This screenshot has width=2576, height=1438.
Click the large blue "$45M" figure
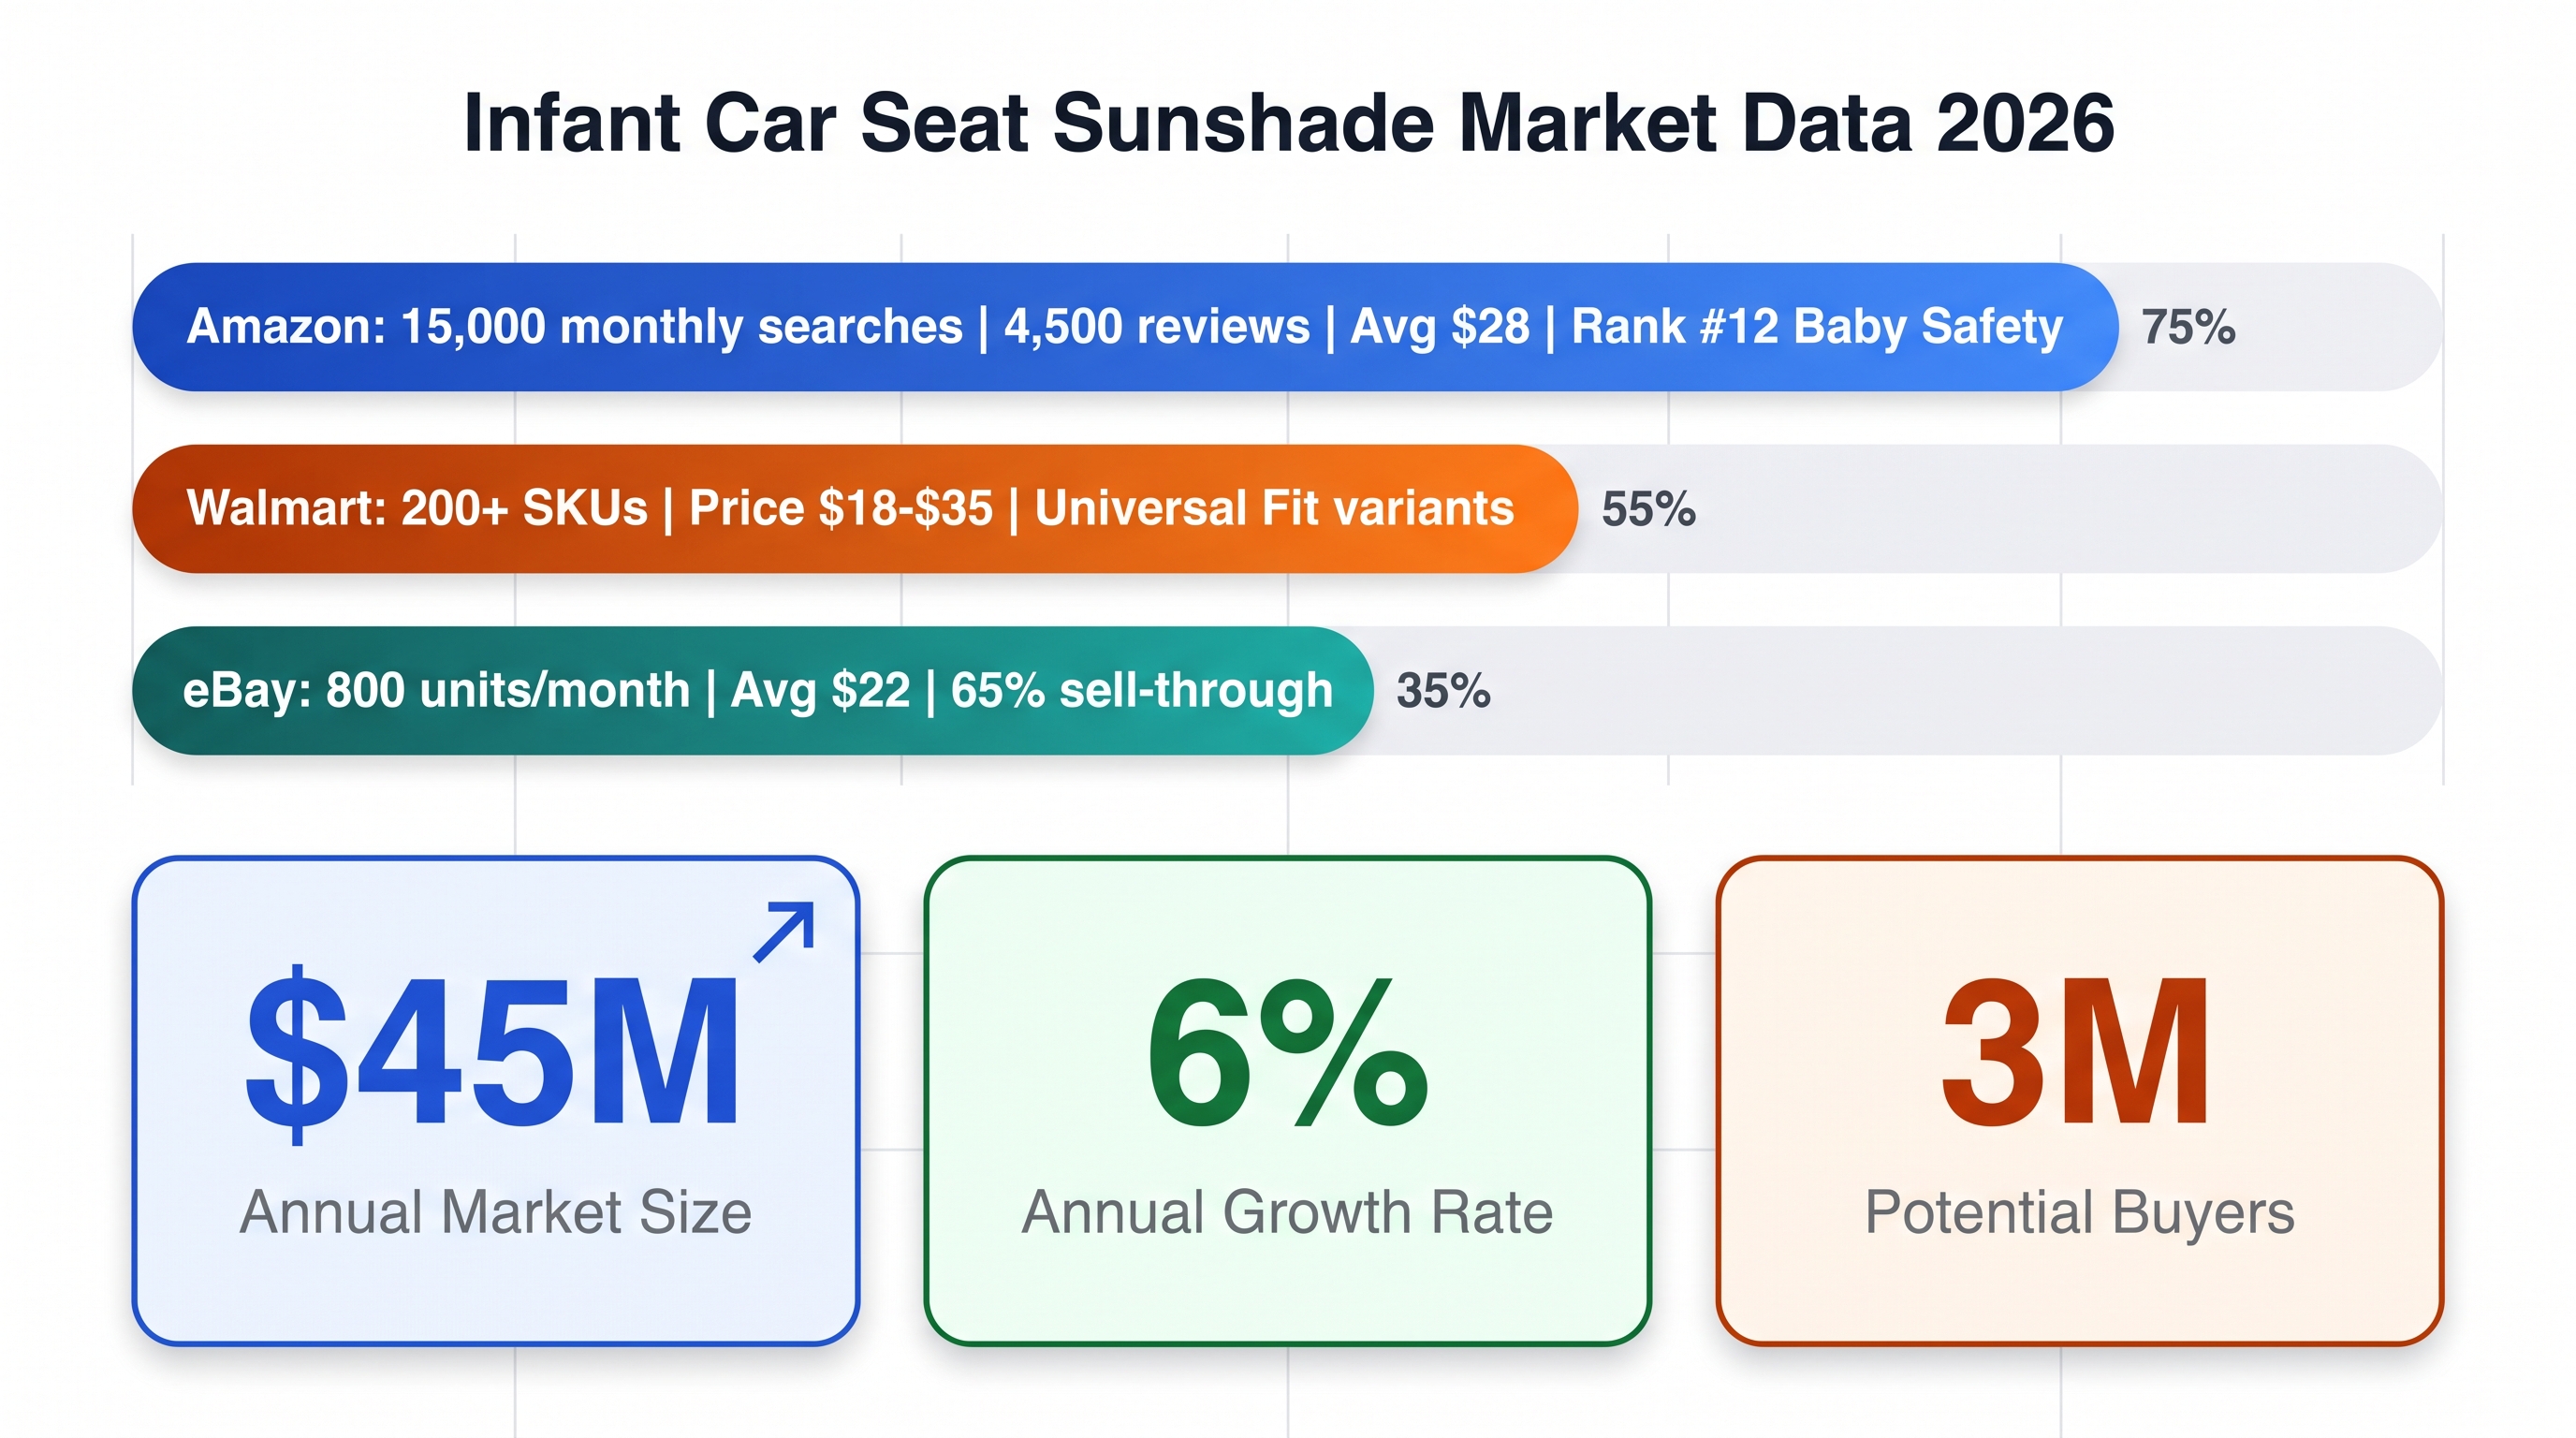(493, 1056)
